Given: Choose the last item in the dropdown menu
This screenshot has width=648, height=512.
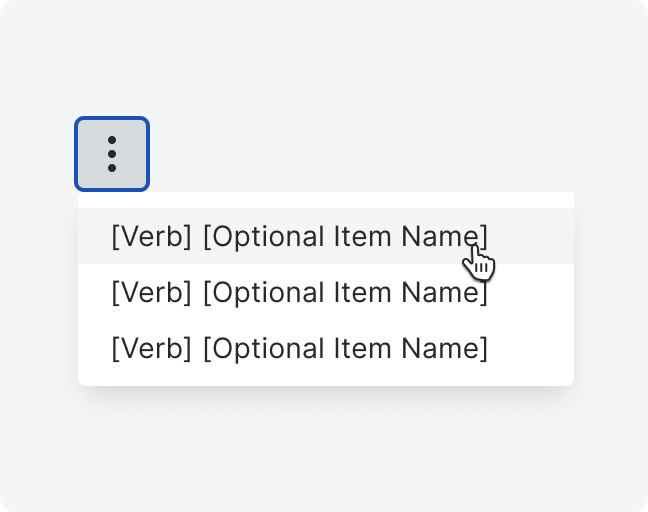Looking at the screenshot, I should pyautogui.click(x=299, y=349).
